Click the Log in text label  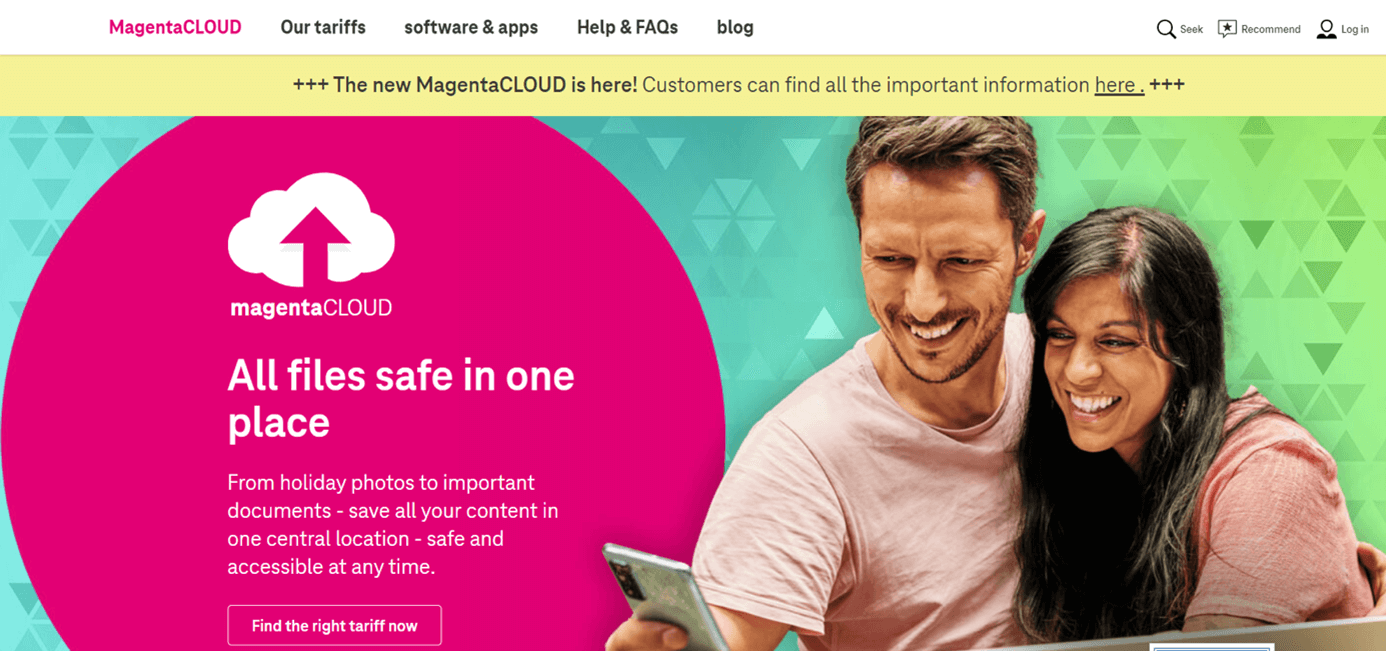pyautogui.click(x=1355, y=29)
